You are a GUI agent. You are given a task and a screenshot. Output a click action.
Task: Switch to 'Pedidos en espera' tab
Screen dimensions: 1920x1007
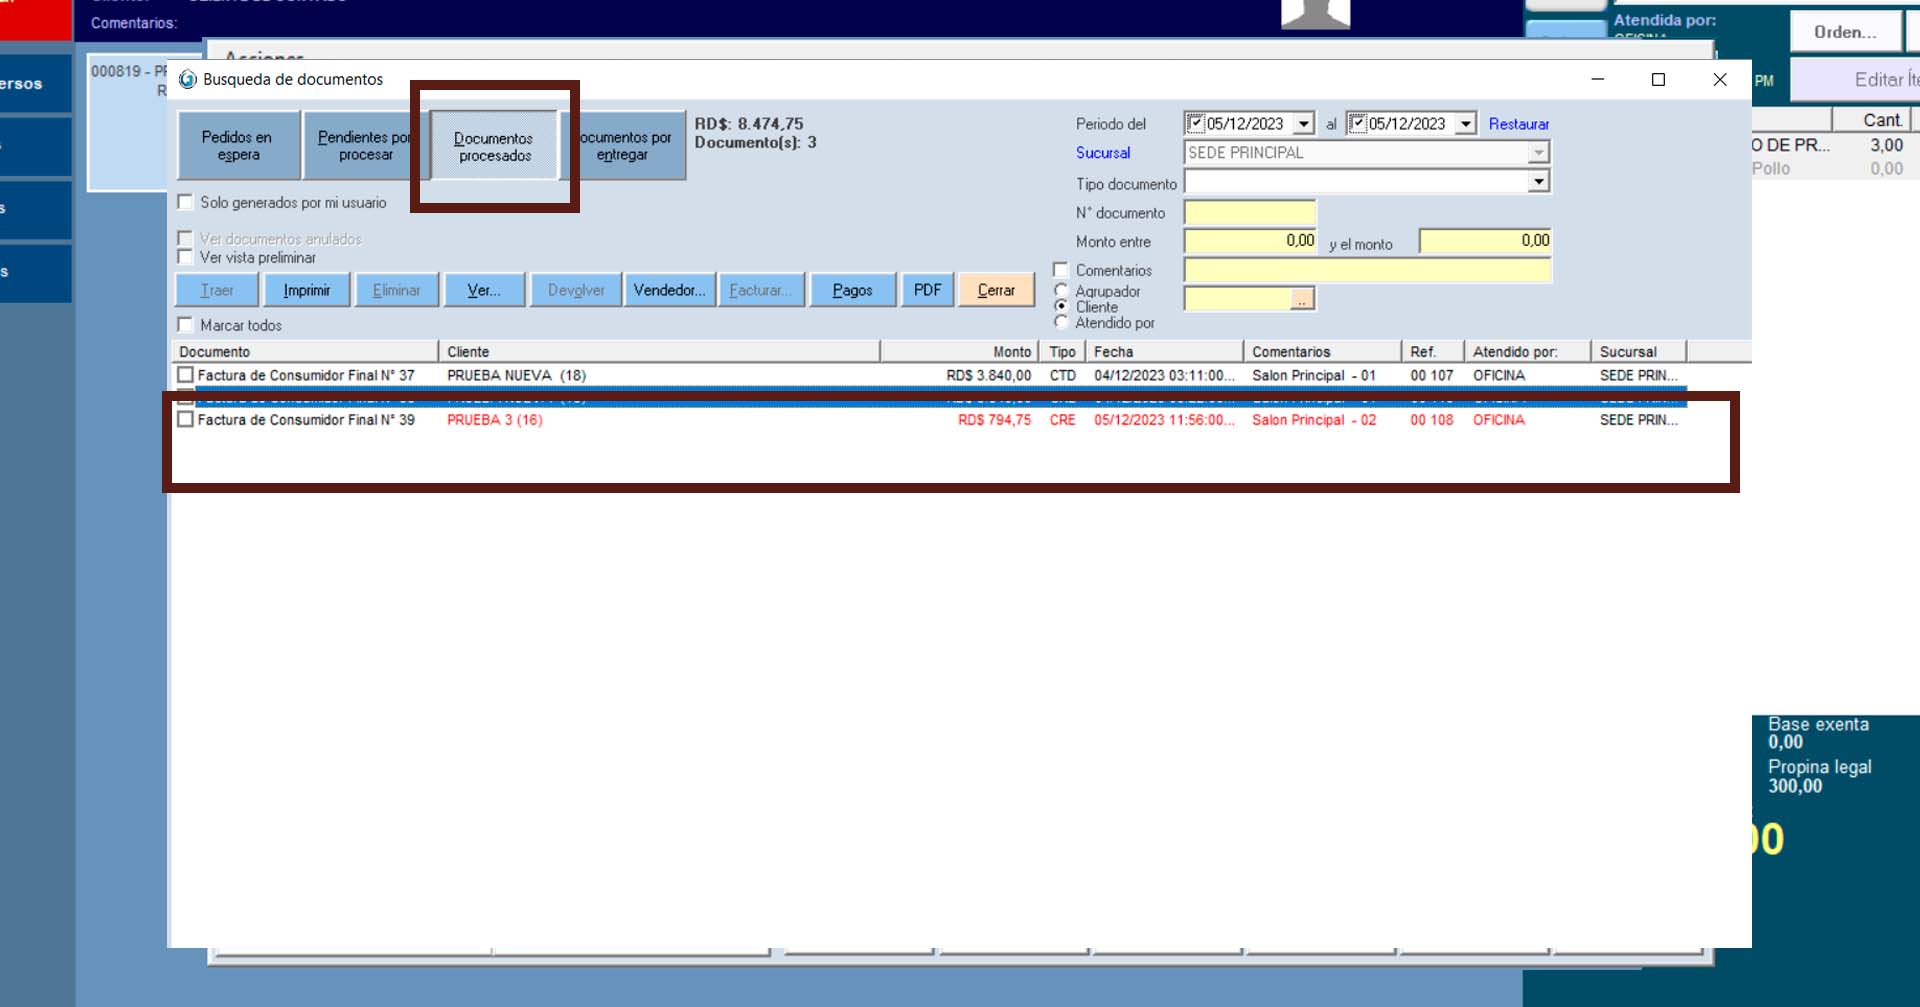coord(237,146)
